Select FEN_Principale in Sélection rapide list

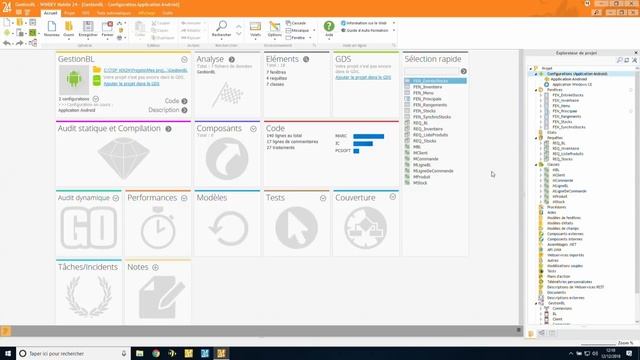point(427,99)
